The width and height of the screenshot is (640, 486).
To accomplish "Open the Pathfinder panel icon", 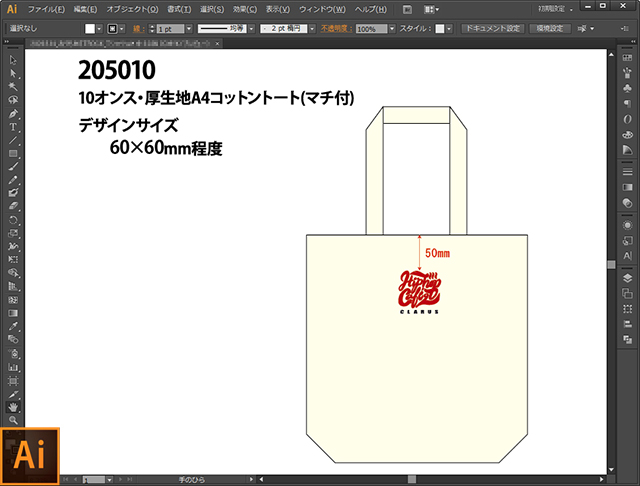I will coord(627,339).
